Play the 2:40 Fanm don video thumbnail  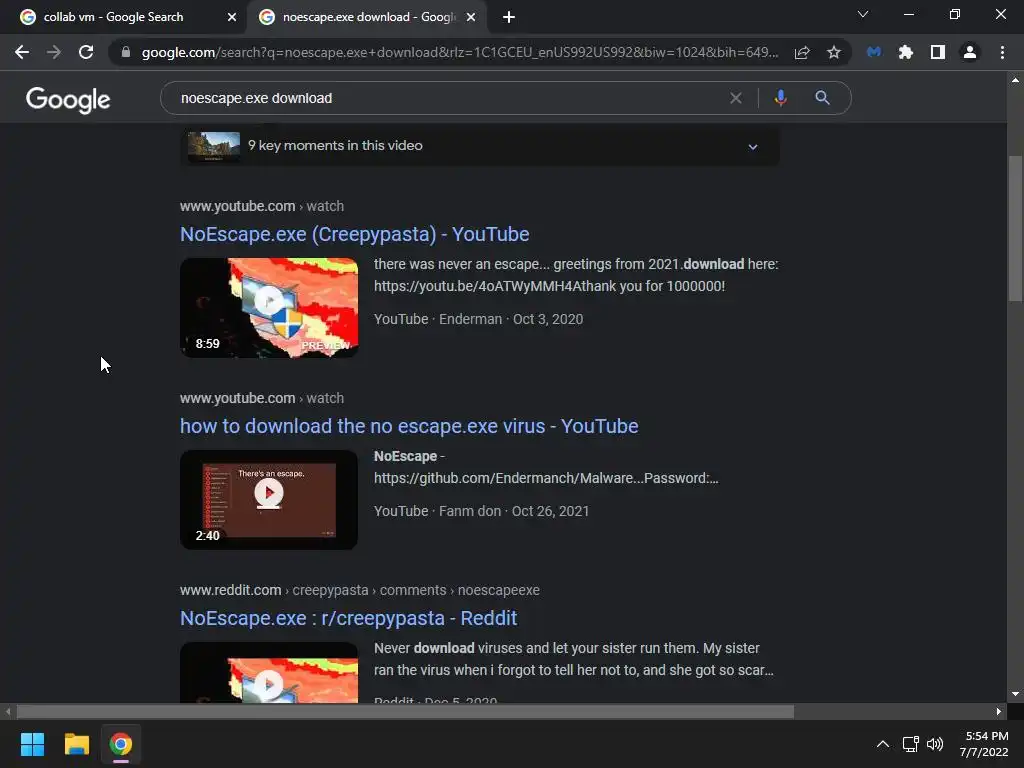click(269, 500)
